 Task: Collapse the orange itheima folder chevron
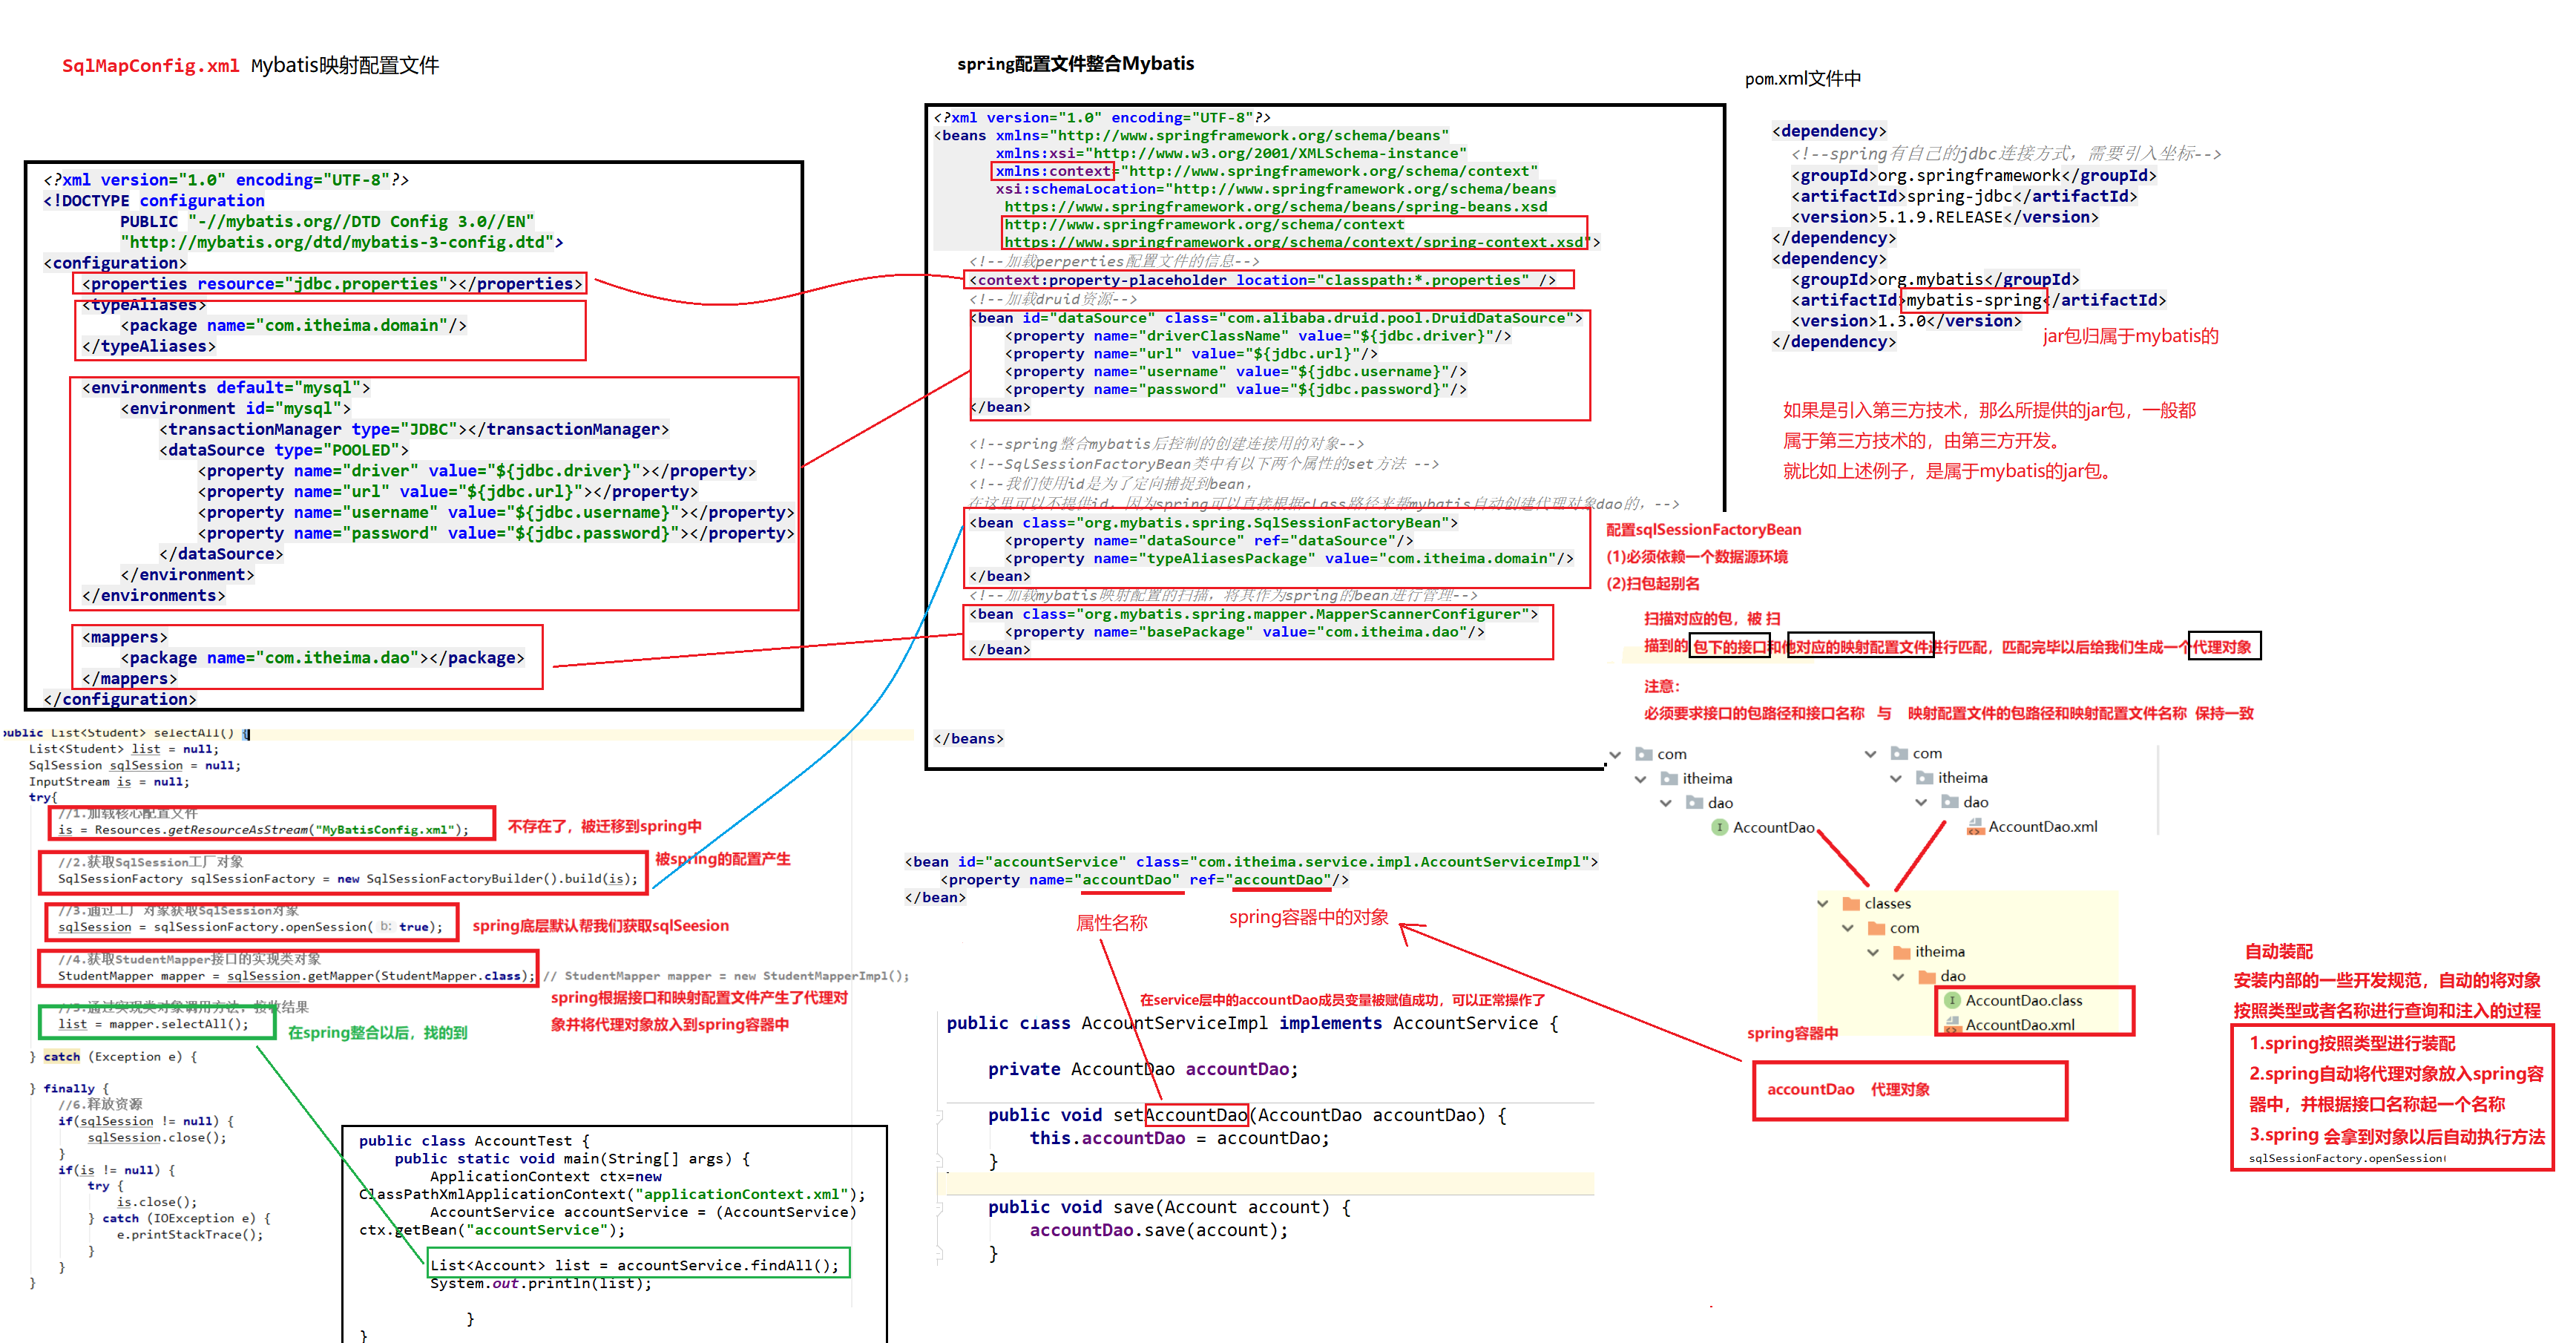[1872, 952]
